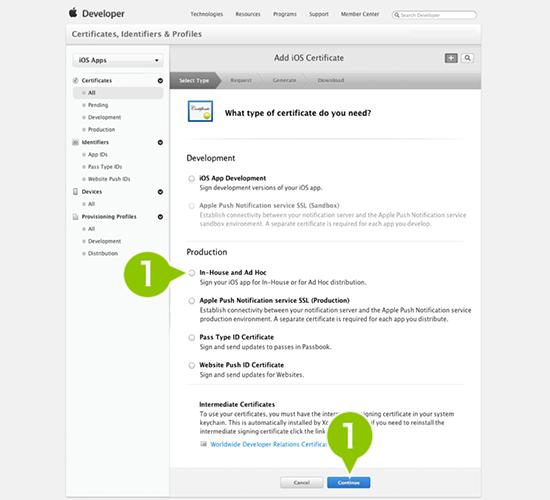Collapse the Certificates section arrow
This screenshot has width=550, height=500.
click(x=160, y=81)
